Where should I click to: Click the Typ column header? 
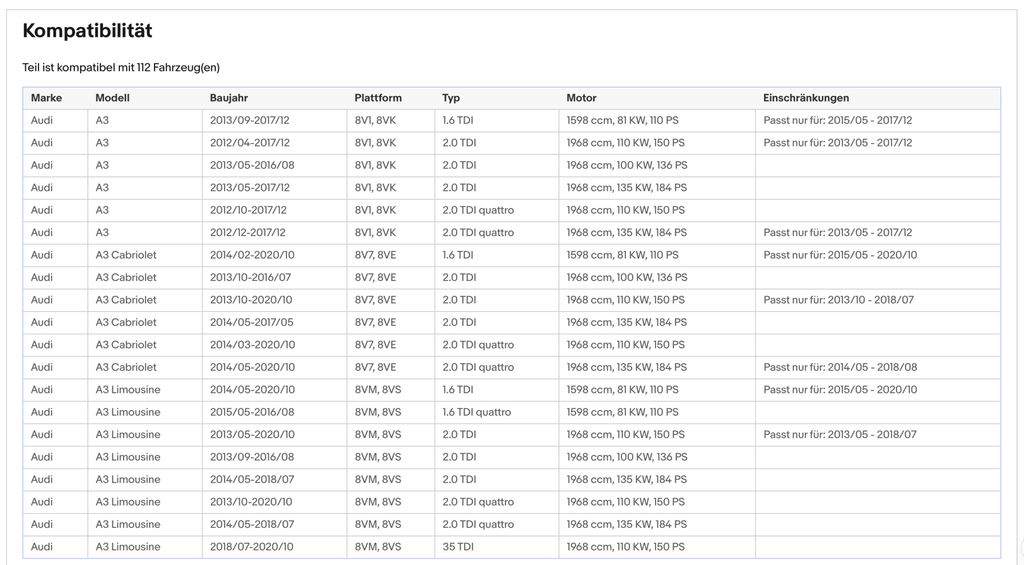(x=451, y=98)
